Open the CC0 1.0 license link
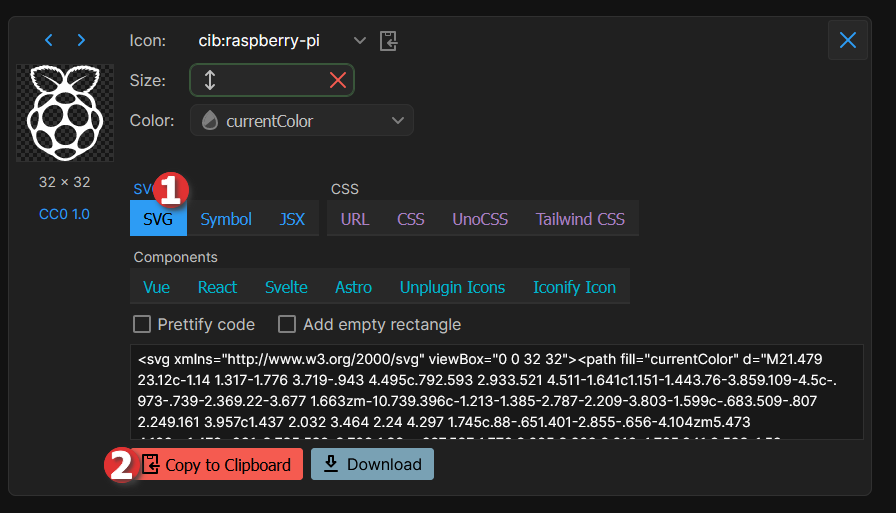The height and width of the screenshot is (513, 896). [65, 214]
